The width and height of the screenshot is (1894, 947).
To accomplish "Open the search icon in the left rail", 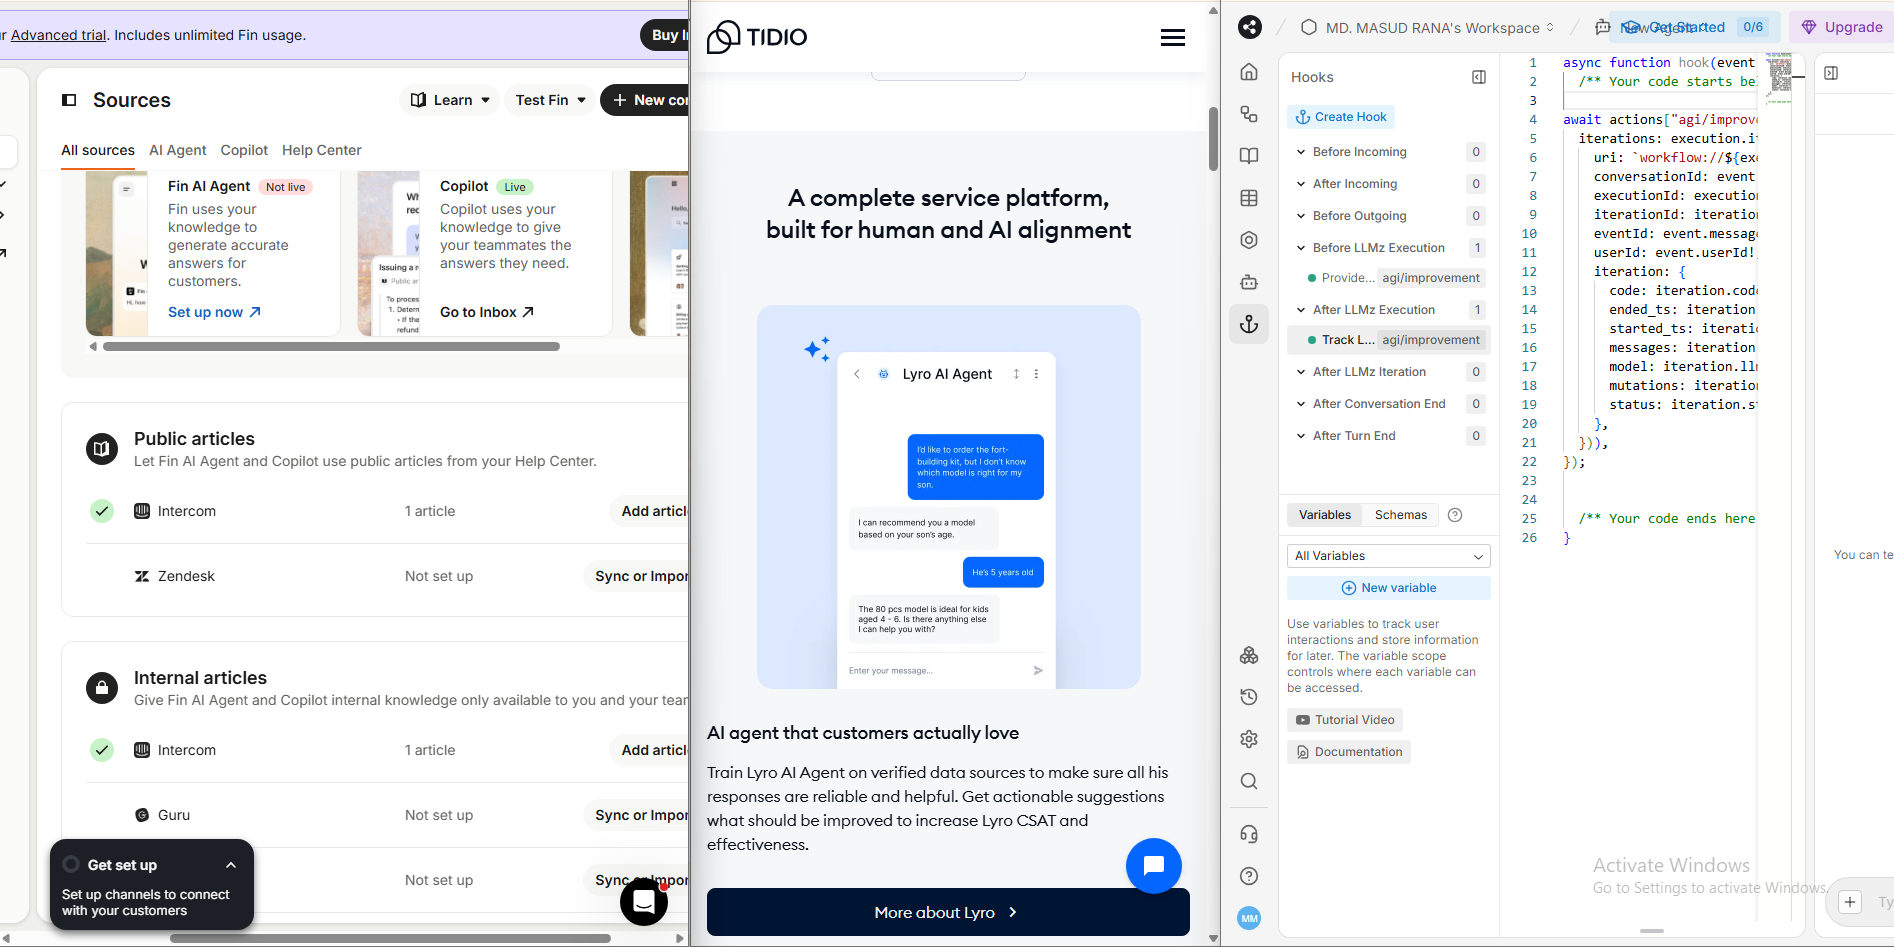I will click(x=1248, y=781).
